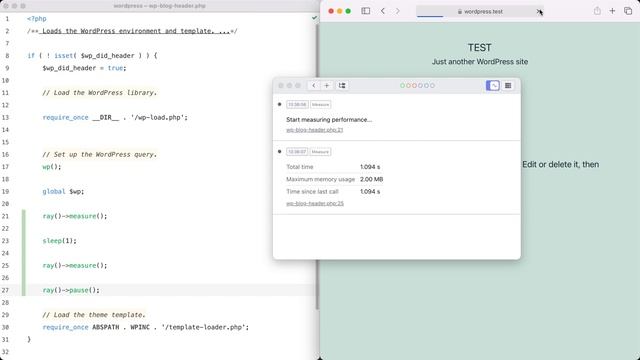Close the Safari window with red button
Image resolution: width=640 pixels, height=360 pixels.
click(331, 11)
